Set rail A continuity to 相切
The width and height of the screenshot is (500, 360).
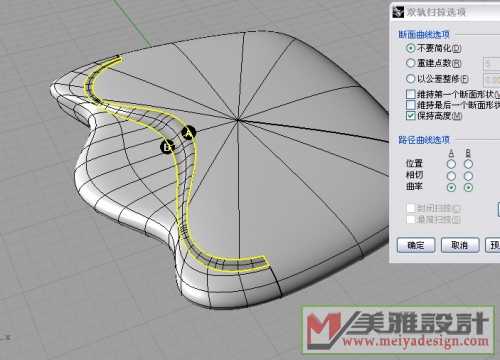[451, 176]
